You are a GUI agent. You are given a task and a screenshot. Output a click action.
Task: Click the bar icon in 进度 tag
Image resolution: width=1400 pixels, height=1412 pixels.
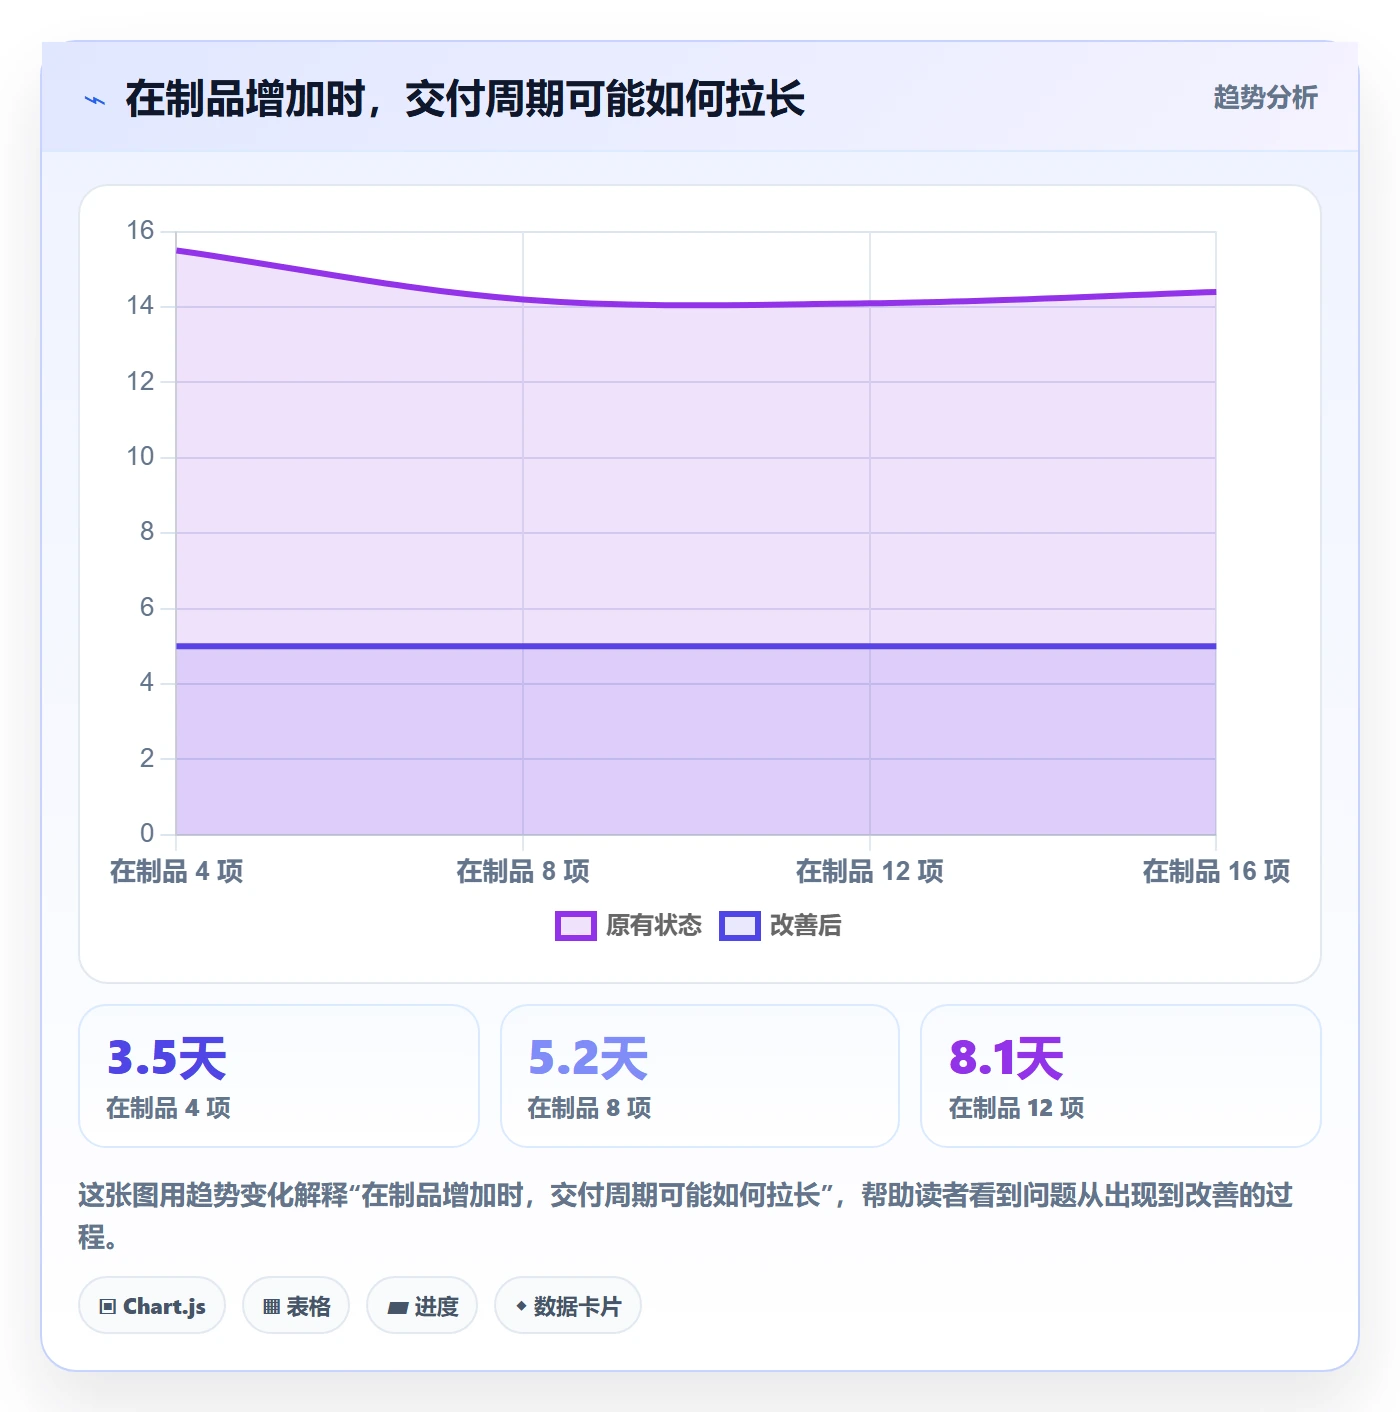click(397, 1307)
